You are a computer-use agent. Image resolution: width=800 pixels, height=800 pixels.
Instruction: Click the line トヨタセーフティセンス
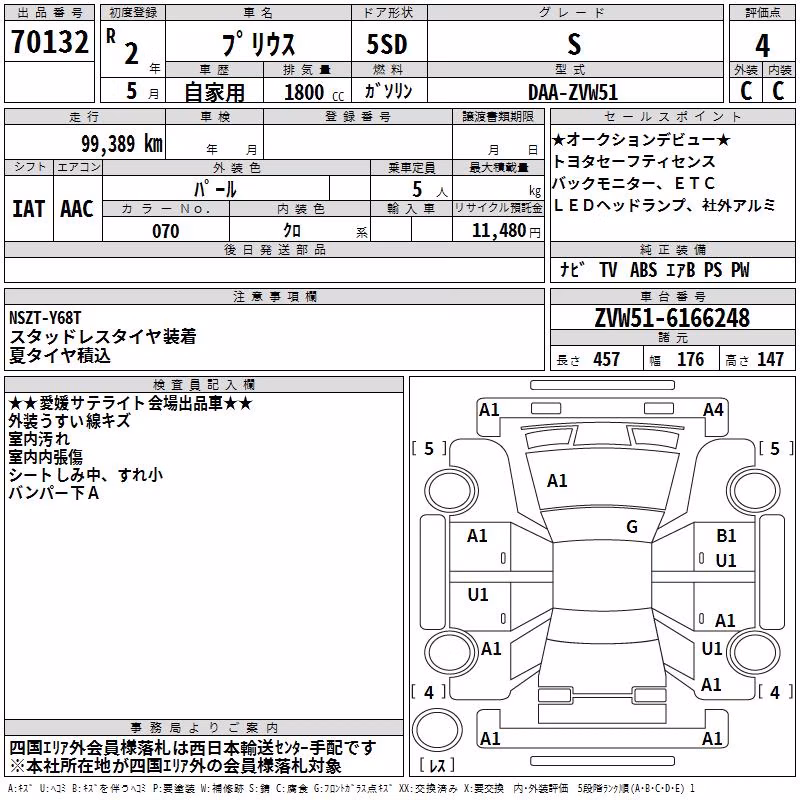tap(635, 161)
